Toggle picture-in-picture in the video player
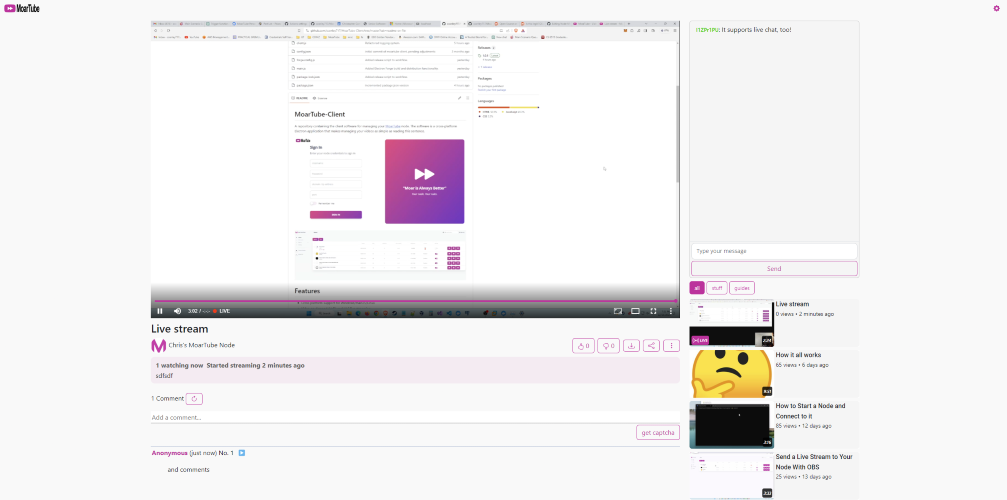This screenshot has height=500, width=1007. (618, 311)
